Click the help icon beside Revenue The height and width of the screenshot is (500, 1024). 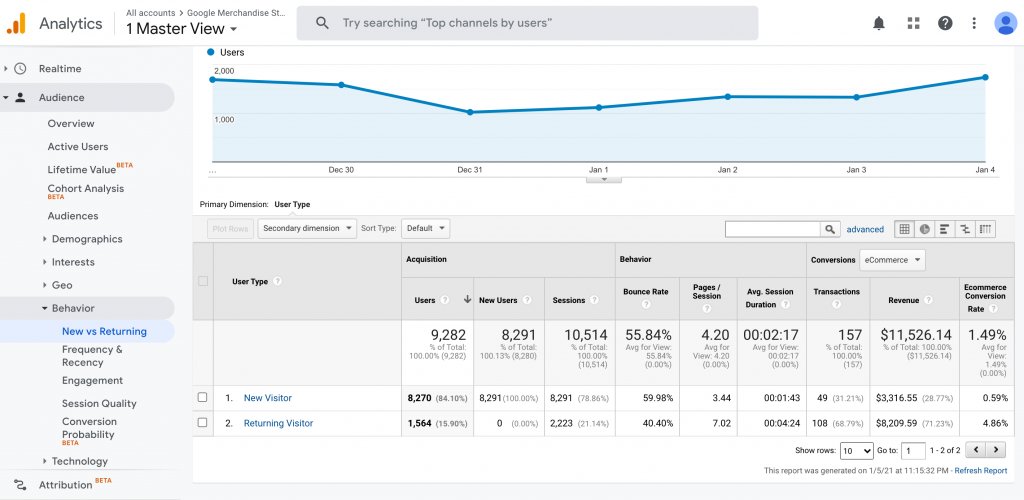click(928, 300)
